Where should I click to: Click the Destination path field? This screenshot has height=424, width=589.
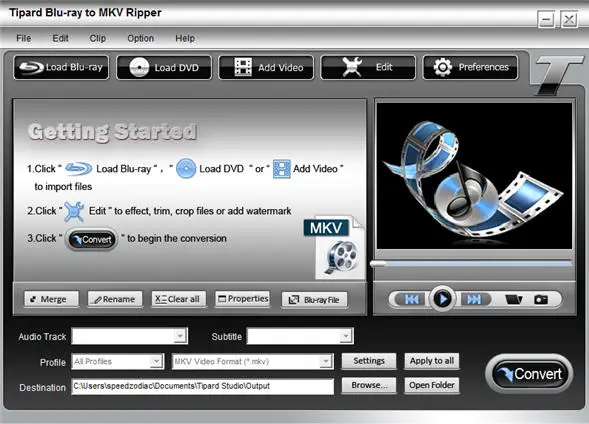click(202, 386)
